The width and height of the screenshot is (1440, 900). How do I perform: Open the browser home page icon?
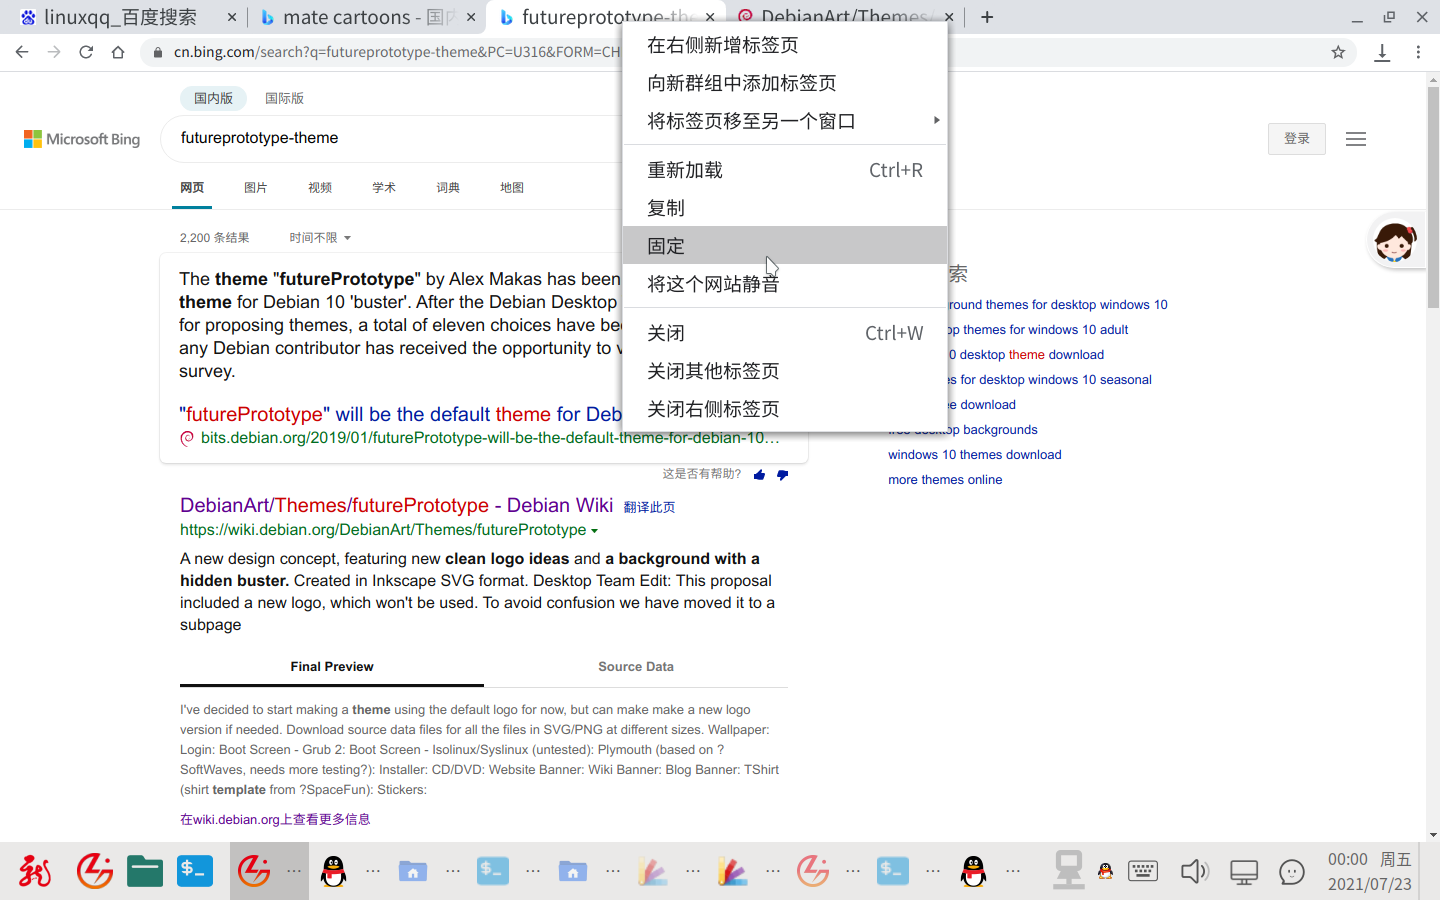[x=118, y=52]
